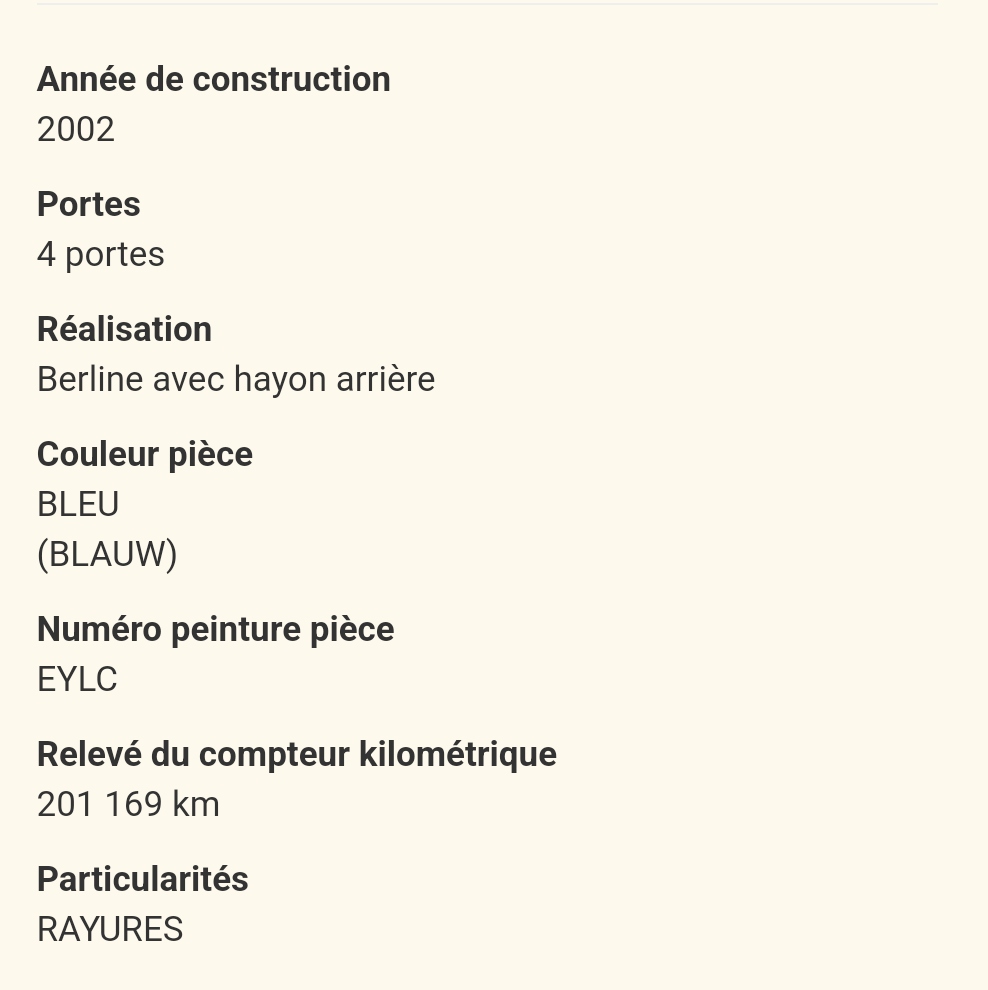Screen dimensions: 988x990
Task: Click "Relevé du compteur kilométrique" heading
Action: coord(296,754)
